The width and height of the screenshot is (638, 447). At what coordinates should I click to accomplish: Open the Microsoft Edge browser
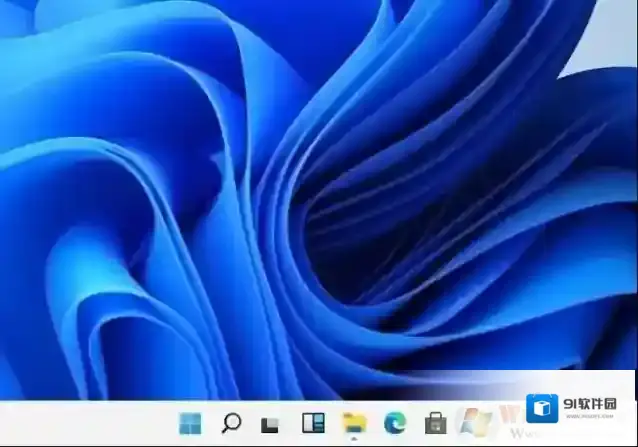pos(394,423)
